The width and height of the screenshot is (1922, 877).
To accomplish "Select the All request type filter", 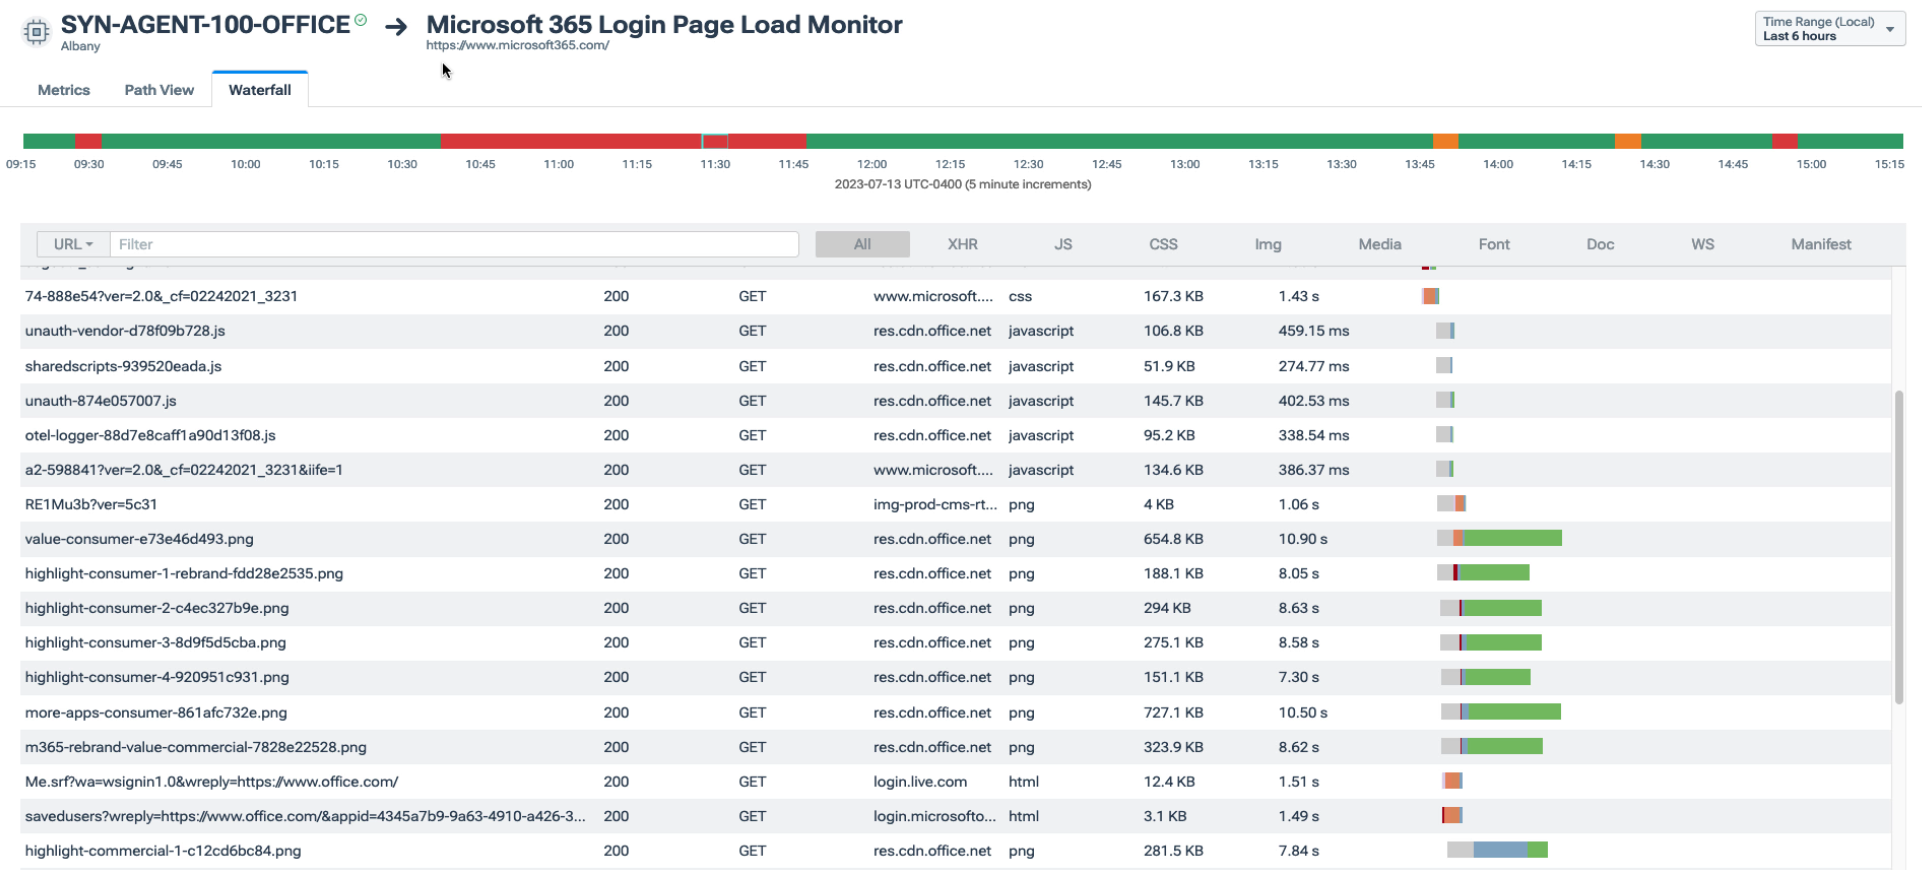I will (862, 244).
